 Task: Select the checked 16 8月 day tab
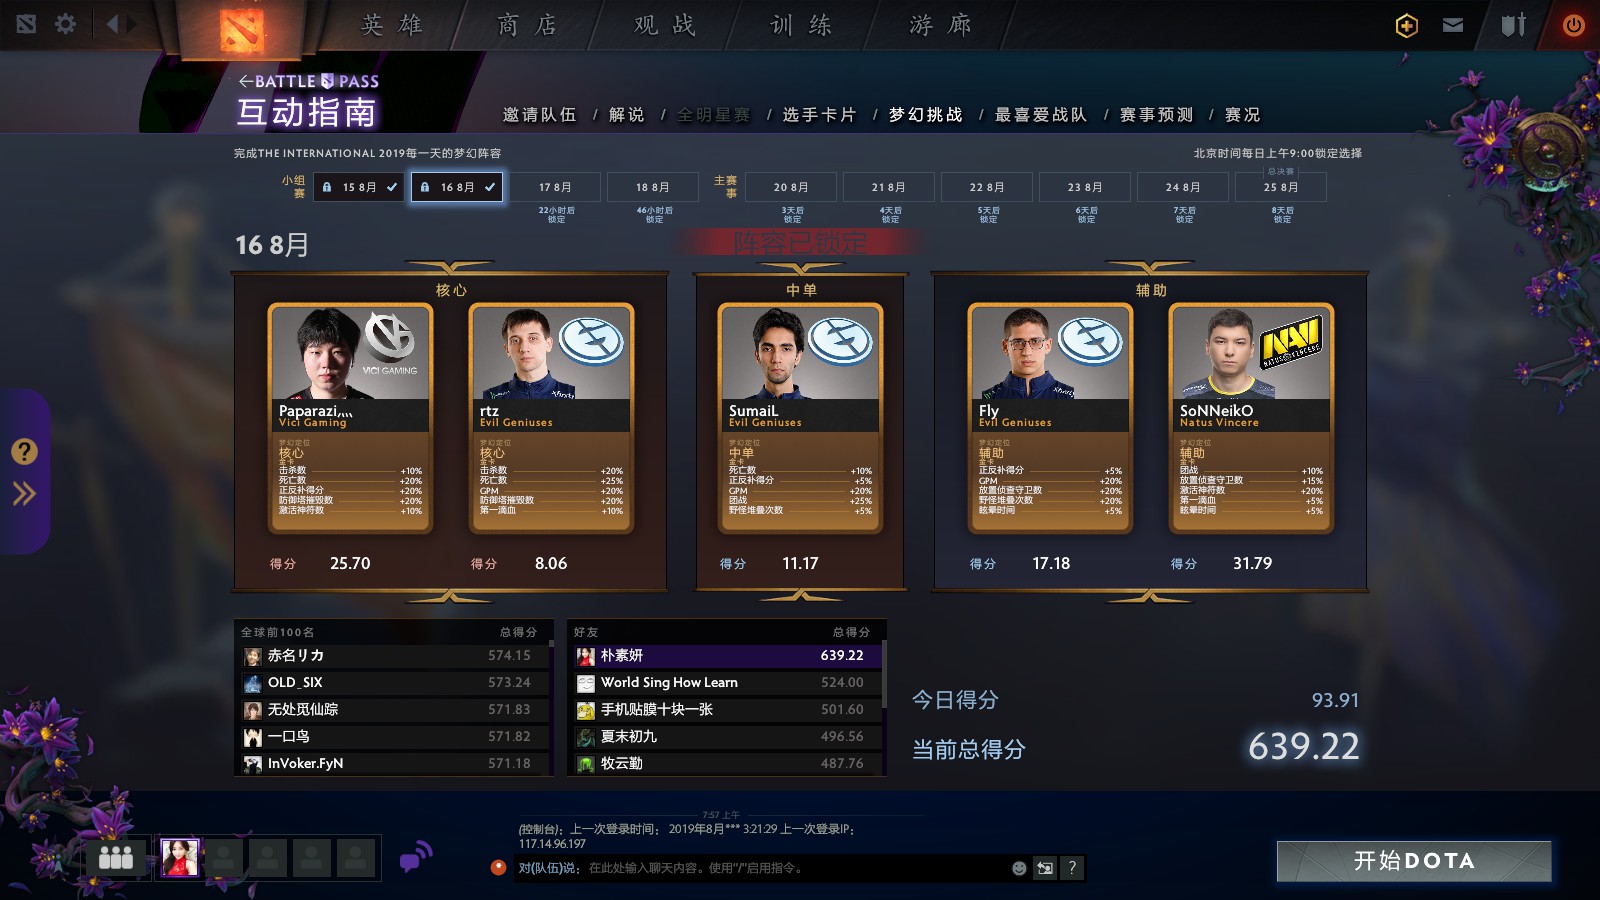click(457, 187)
